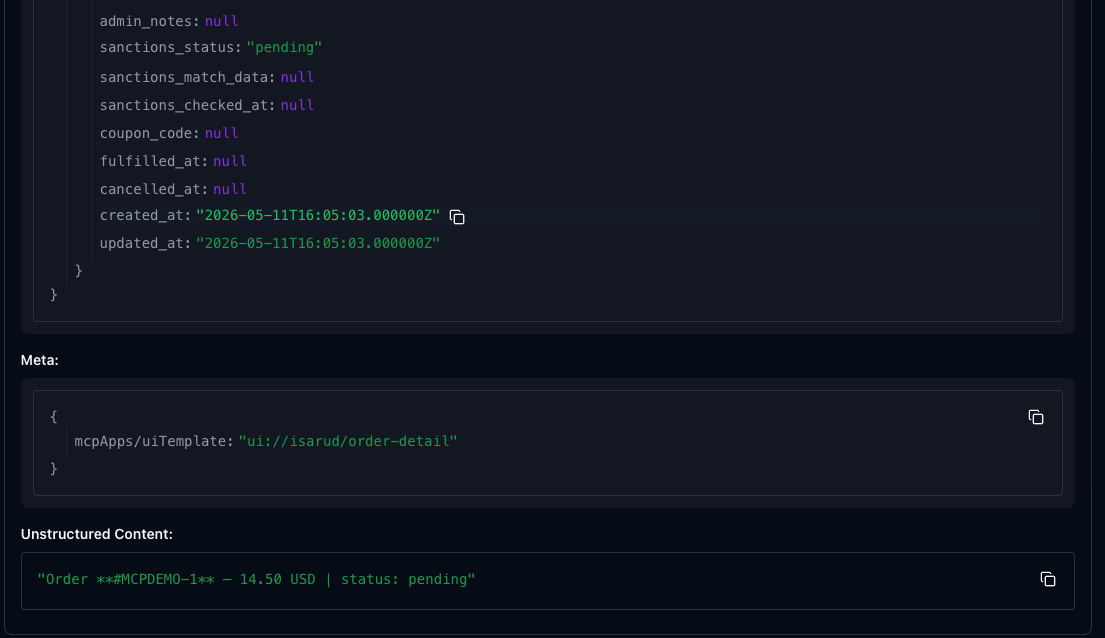The width and height of the screenshot is (1105, 638).
Task: Click the admin_notes key label
Action: point(147,21)
